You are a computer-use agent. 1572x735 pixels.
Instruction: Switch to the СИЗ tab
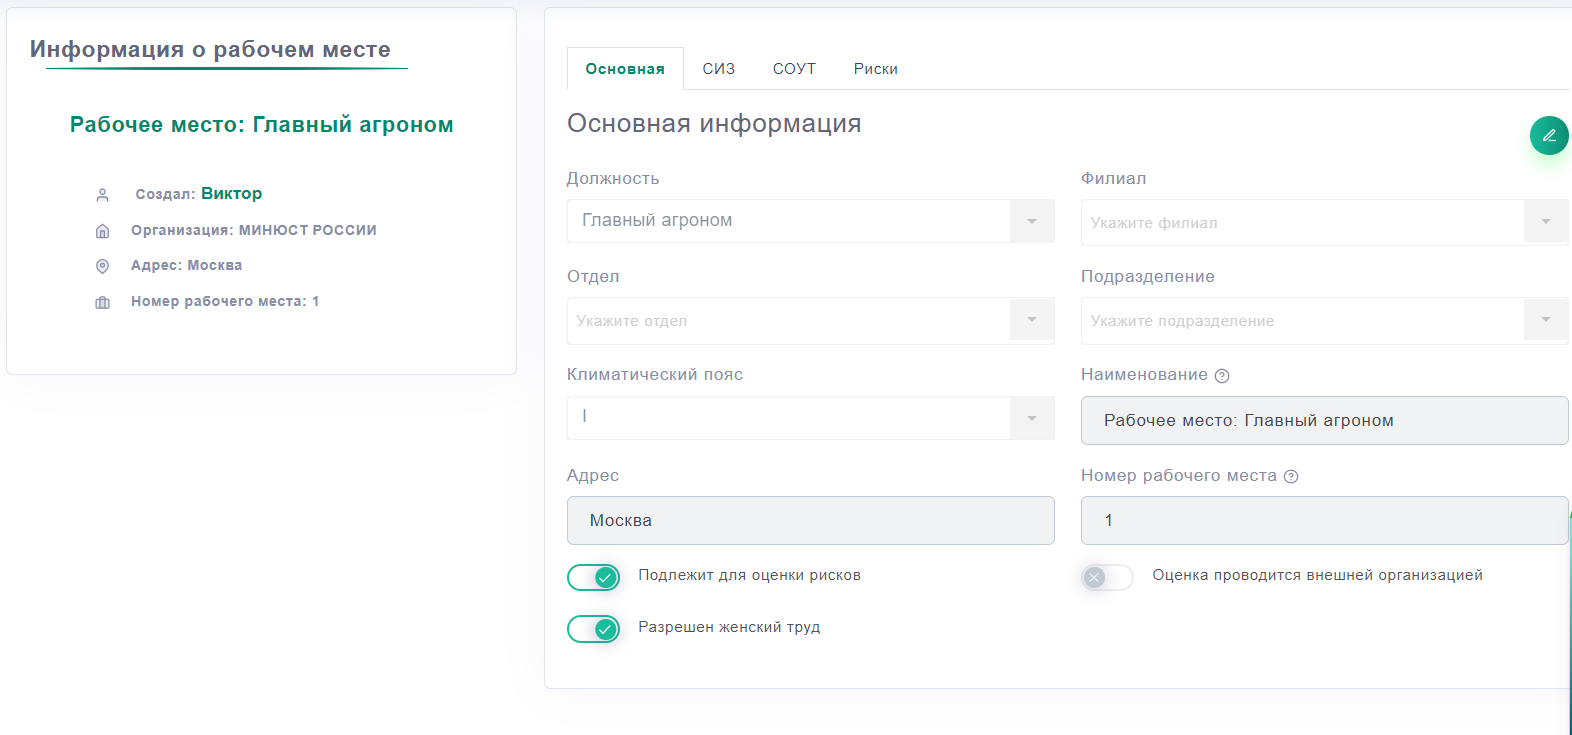(718, 69)
